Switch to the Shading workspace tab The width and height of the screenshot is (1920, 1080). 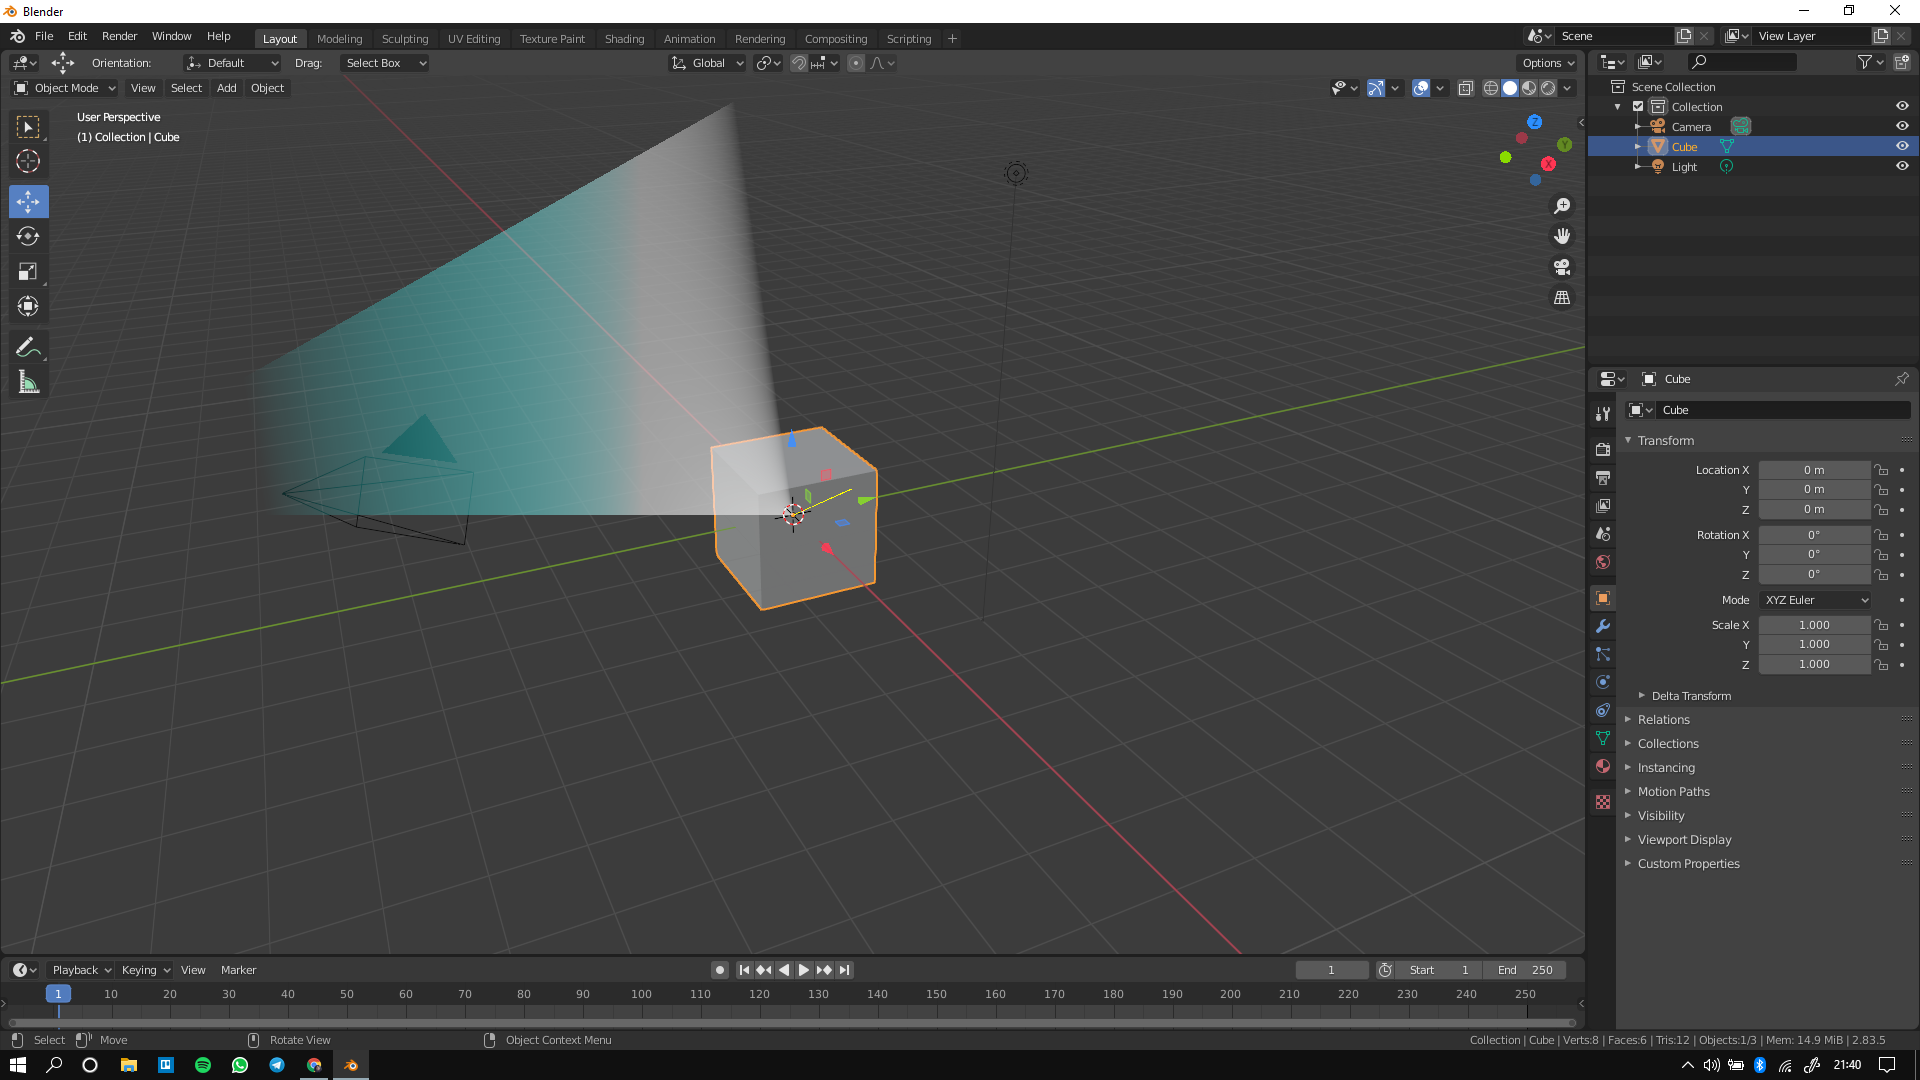624,39
